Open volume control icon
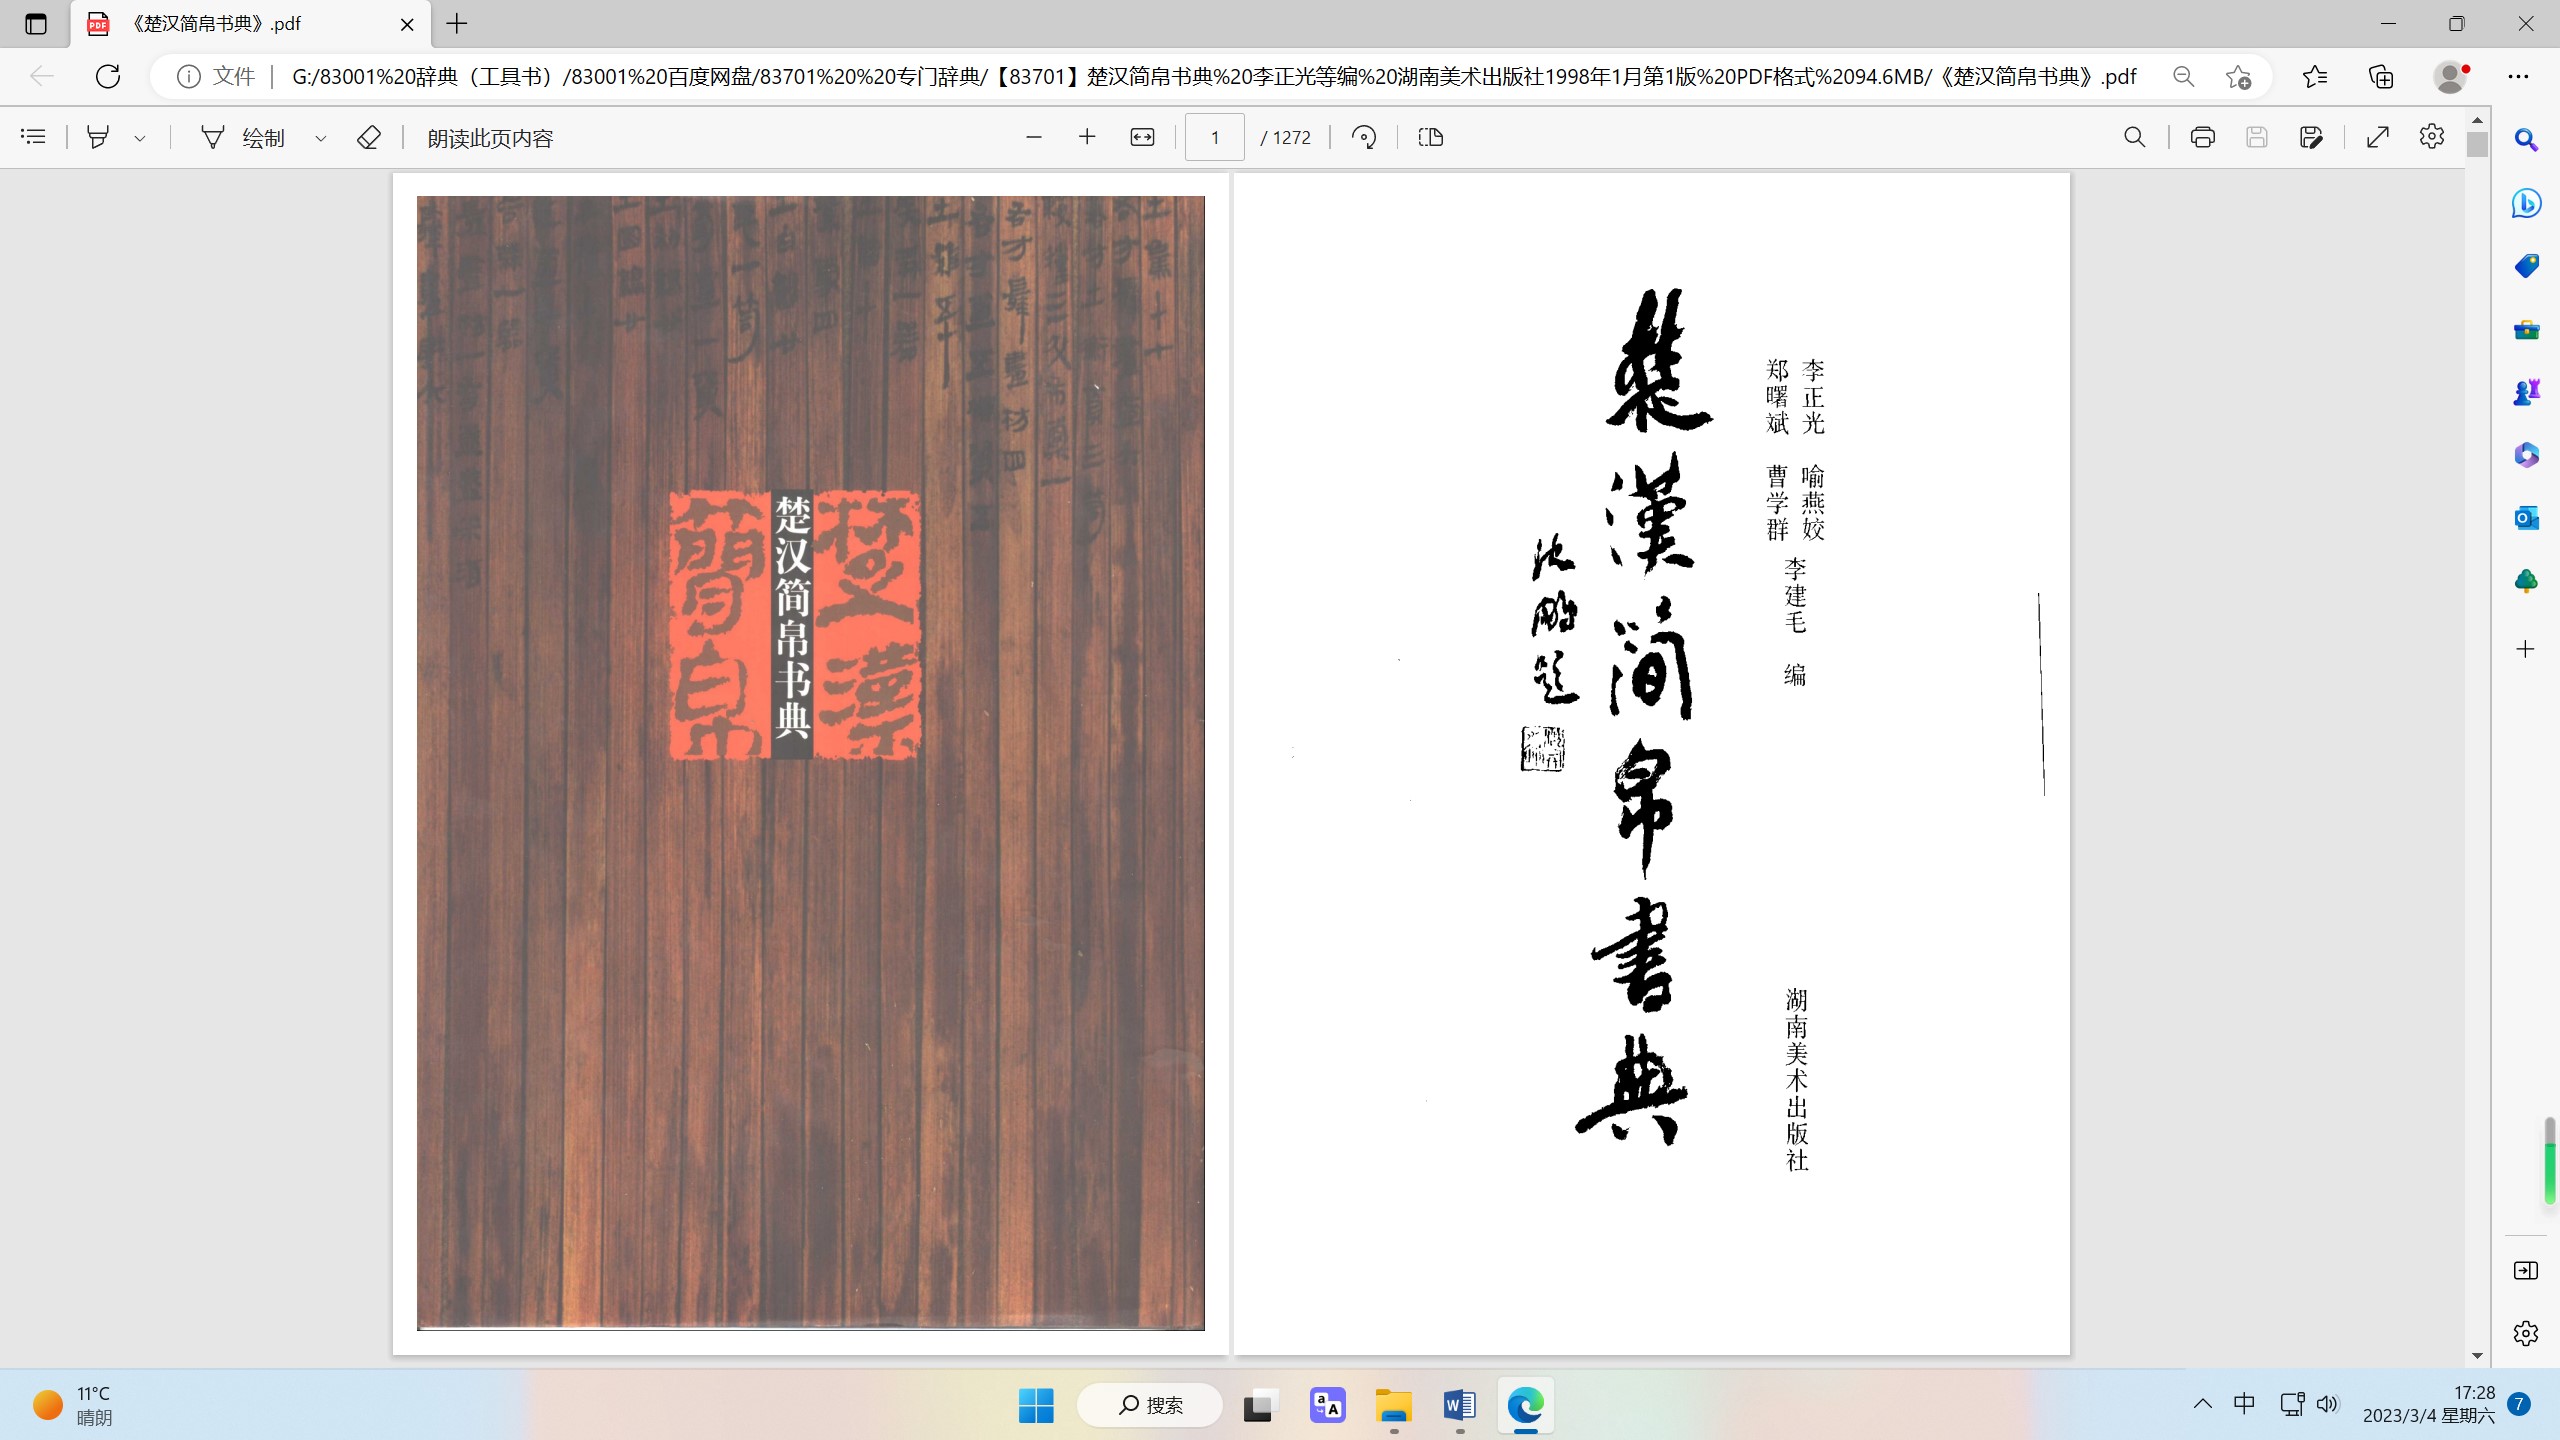 coord(2328,1404)
